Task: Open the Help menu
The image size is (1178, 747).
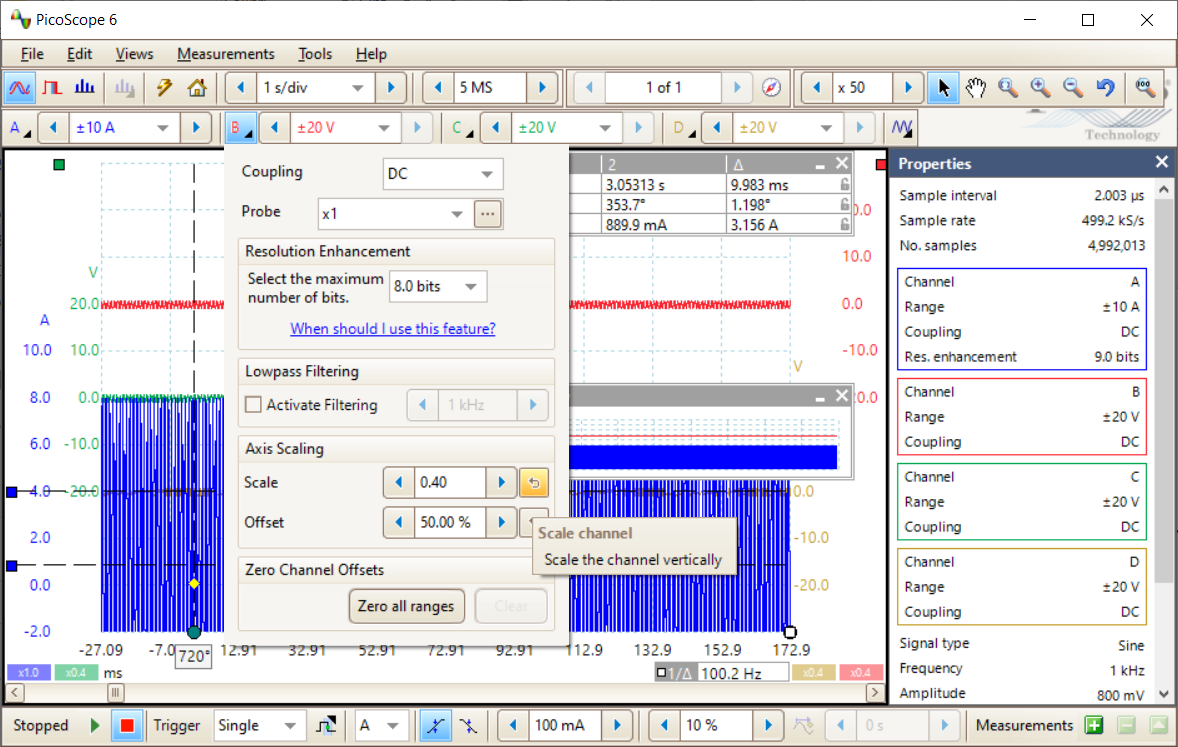Action: tap(371, 54)
